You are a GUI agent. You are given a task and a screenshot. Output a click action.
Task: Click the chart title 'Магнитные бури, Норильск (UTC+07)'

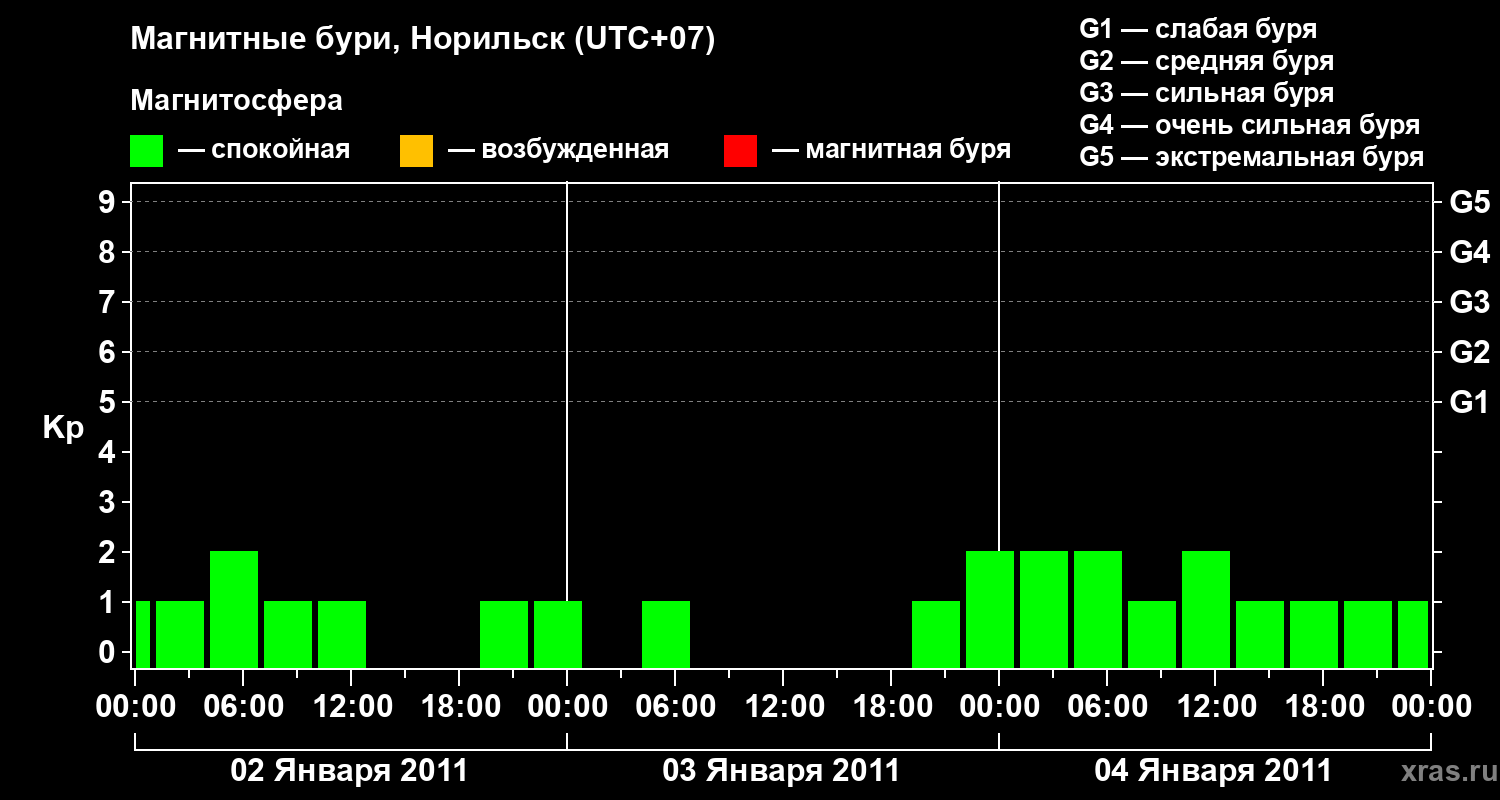coord(423,40)
